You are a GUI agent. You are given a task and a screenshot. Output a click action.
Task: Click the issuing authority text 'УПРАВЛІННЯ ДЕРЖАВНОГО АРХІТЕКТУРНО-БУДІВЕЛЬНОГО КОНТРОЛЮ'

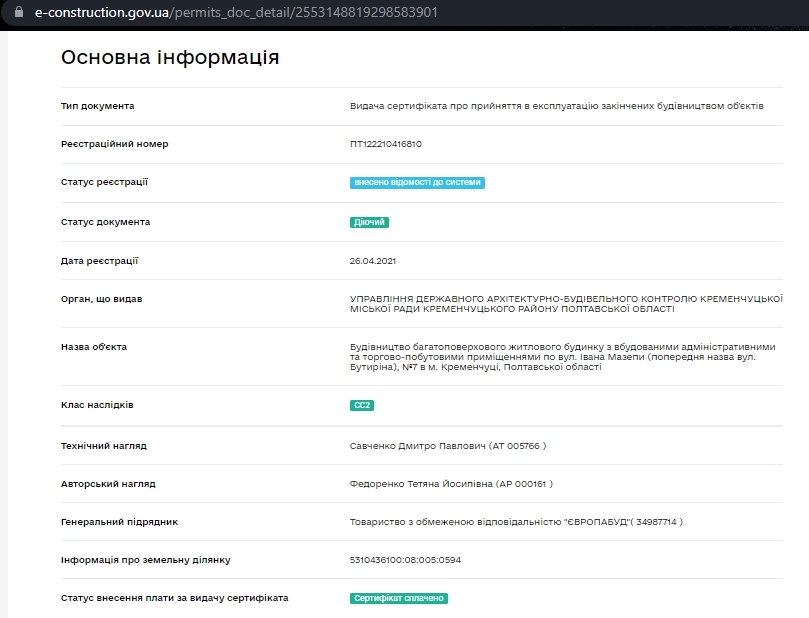[566, 304]
